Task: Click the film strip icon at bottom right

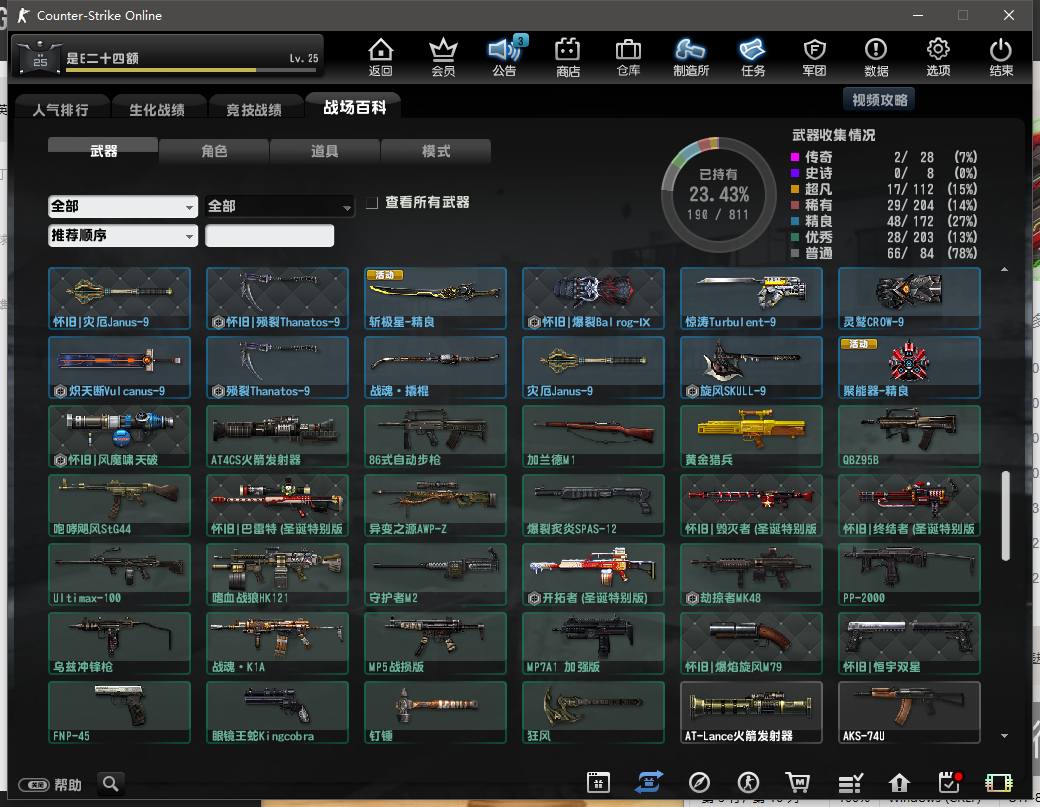Action: point(998,783)
